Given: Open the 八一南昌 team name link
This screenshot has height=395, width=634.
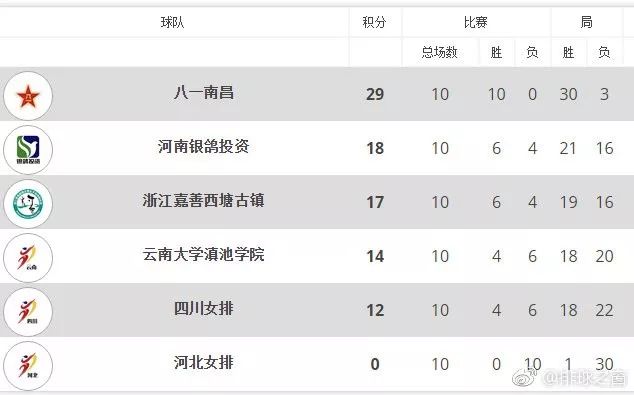Looking at the screenshot, I should point(204,93).
